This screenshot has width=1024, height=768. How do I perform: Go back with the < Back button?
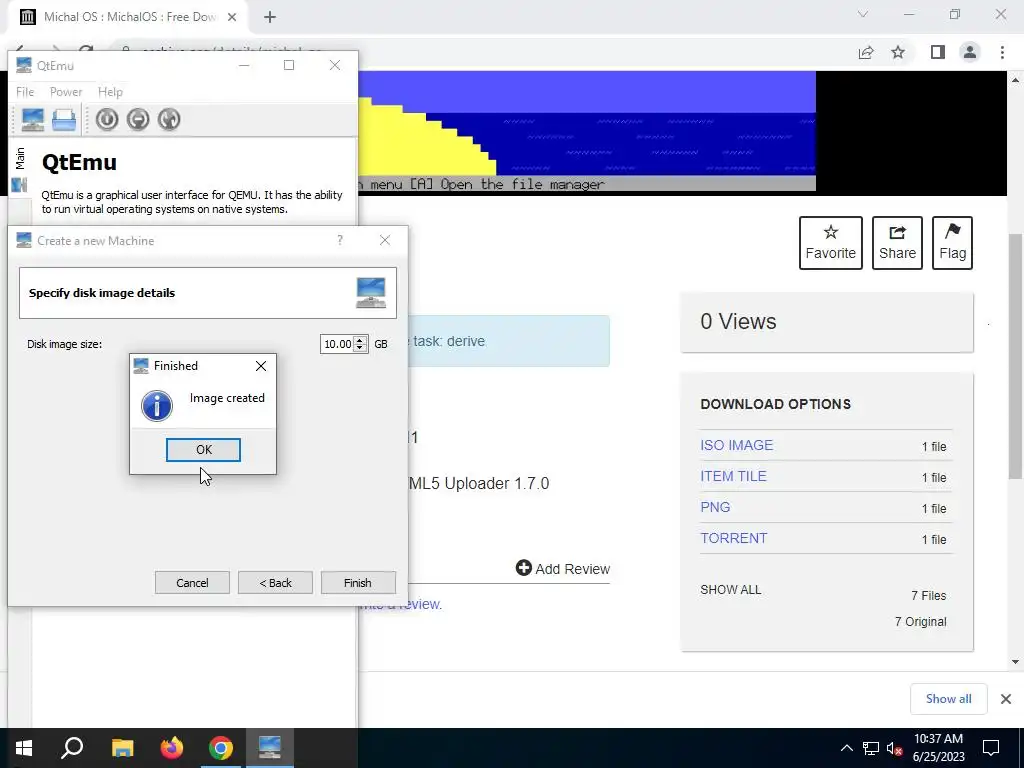click(275, 583)
